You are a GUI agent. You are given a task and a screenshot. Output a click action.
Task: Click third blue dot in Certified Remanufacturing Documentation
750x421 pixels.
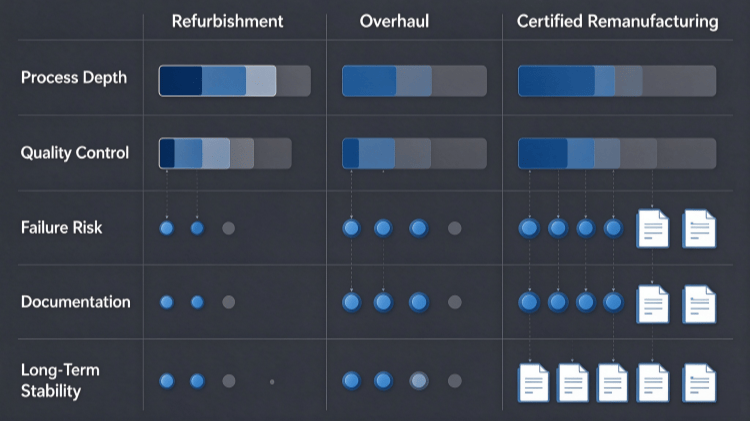pos(585,302)
